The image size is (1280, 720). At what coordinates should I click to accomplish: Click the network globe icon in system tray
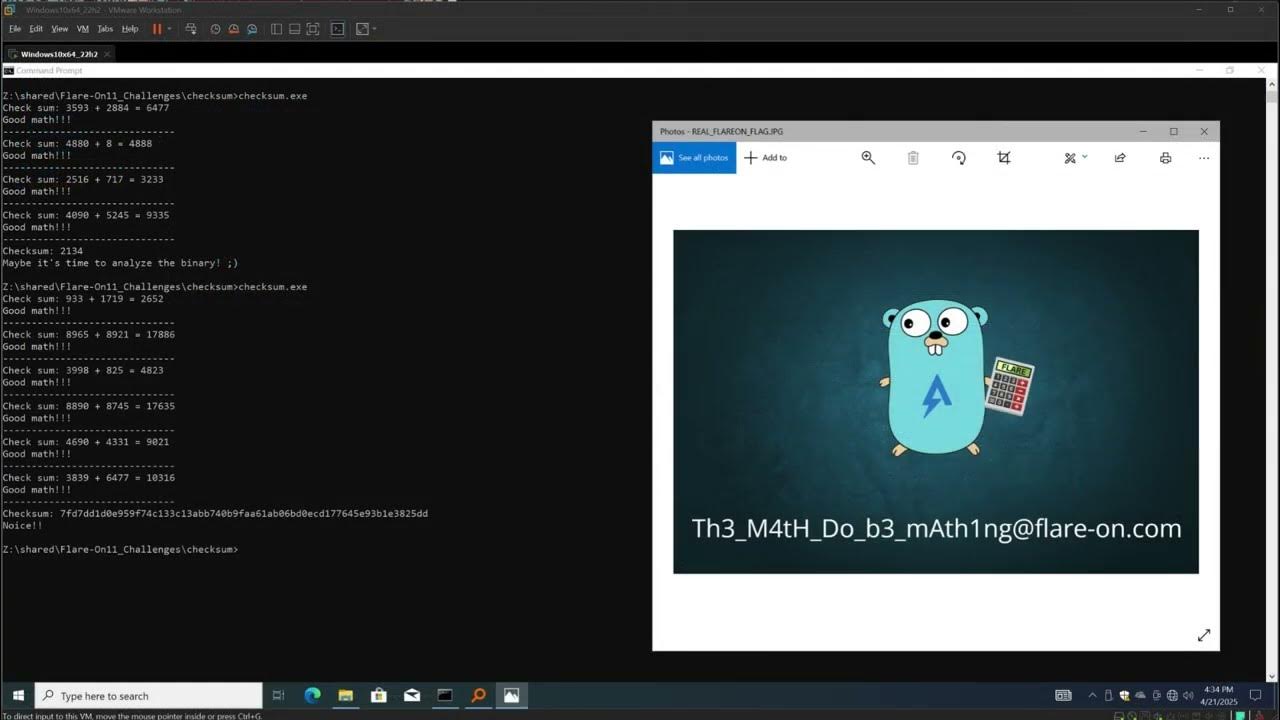(1171, 696)
